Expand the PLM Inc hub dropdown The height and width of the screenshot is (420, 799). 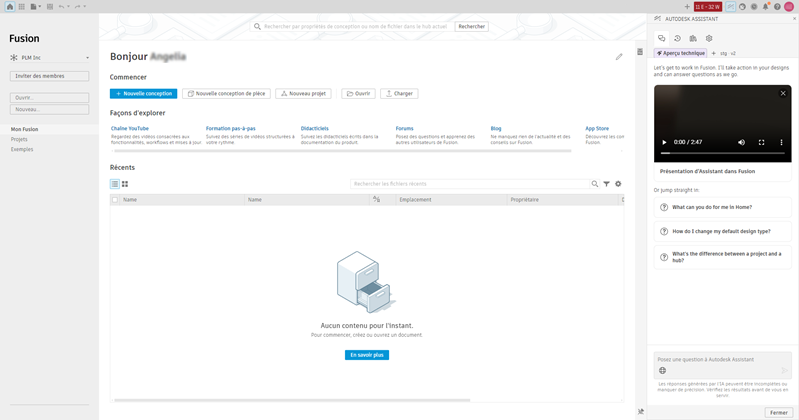(87, 58)
